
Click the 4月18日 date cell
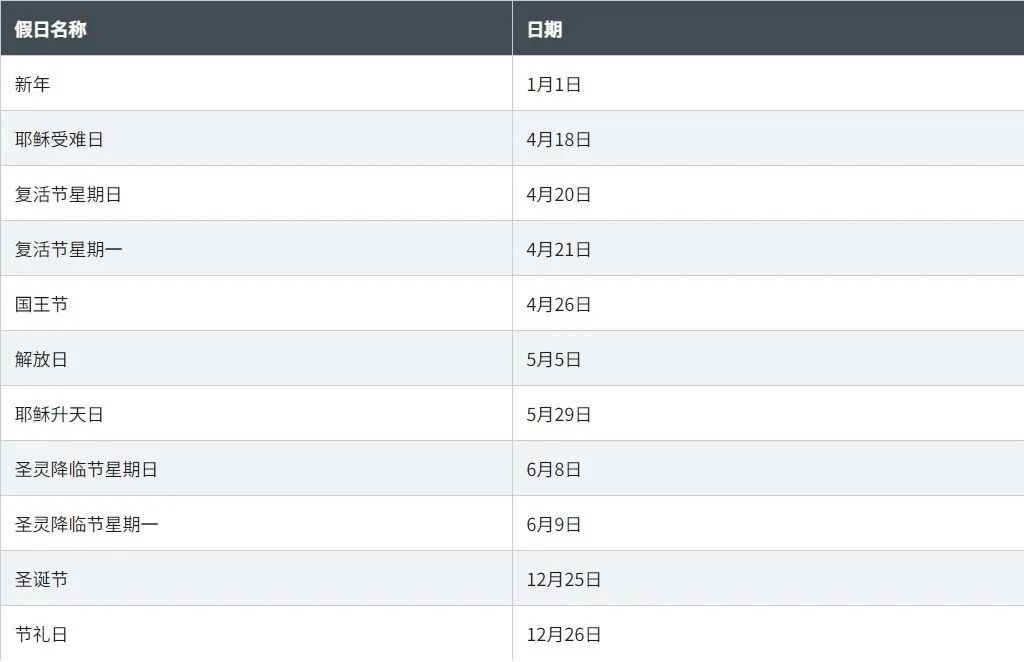(x=559, y=139)
